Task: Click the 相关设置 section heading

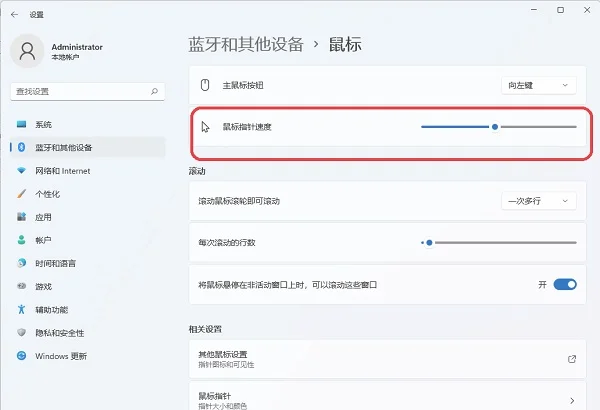Action: [205, 329]
